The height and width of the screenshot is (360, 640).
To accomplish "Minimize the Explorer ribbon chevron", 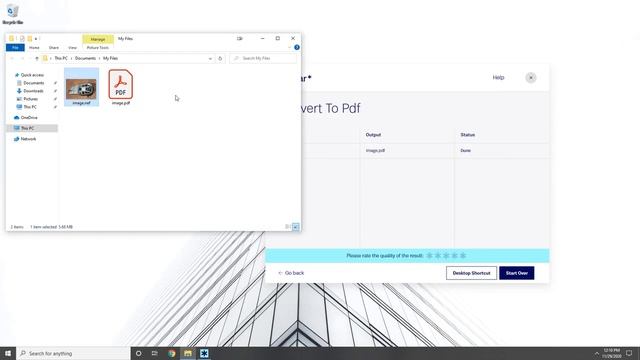I will 289,47.
